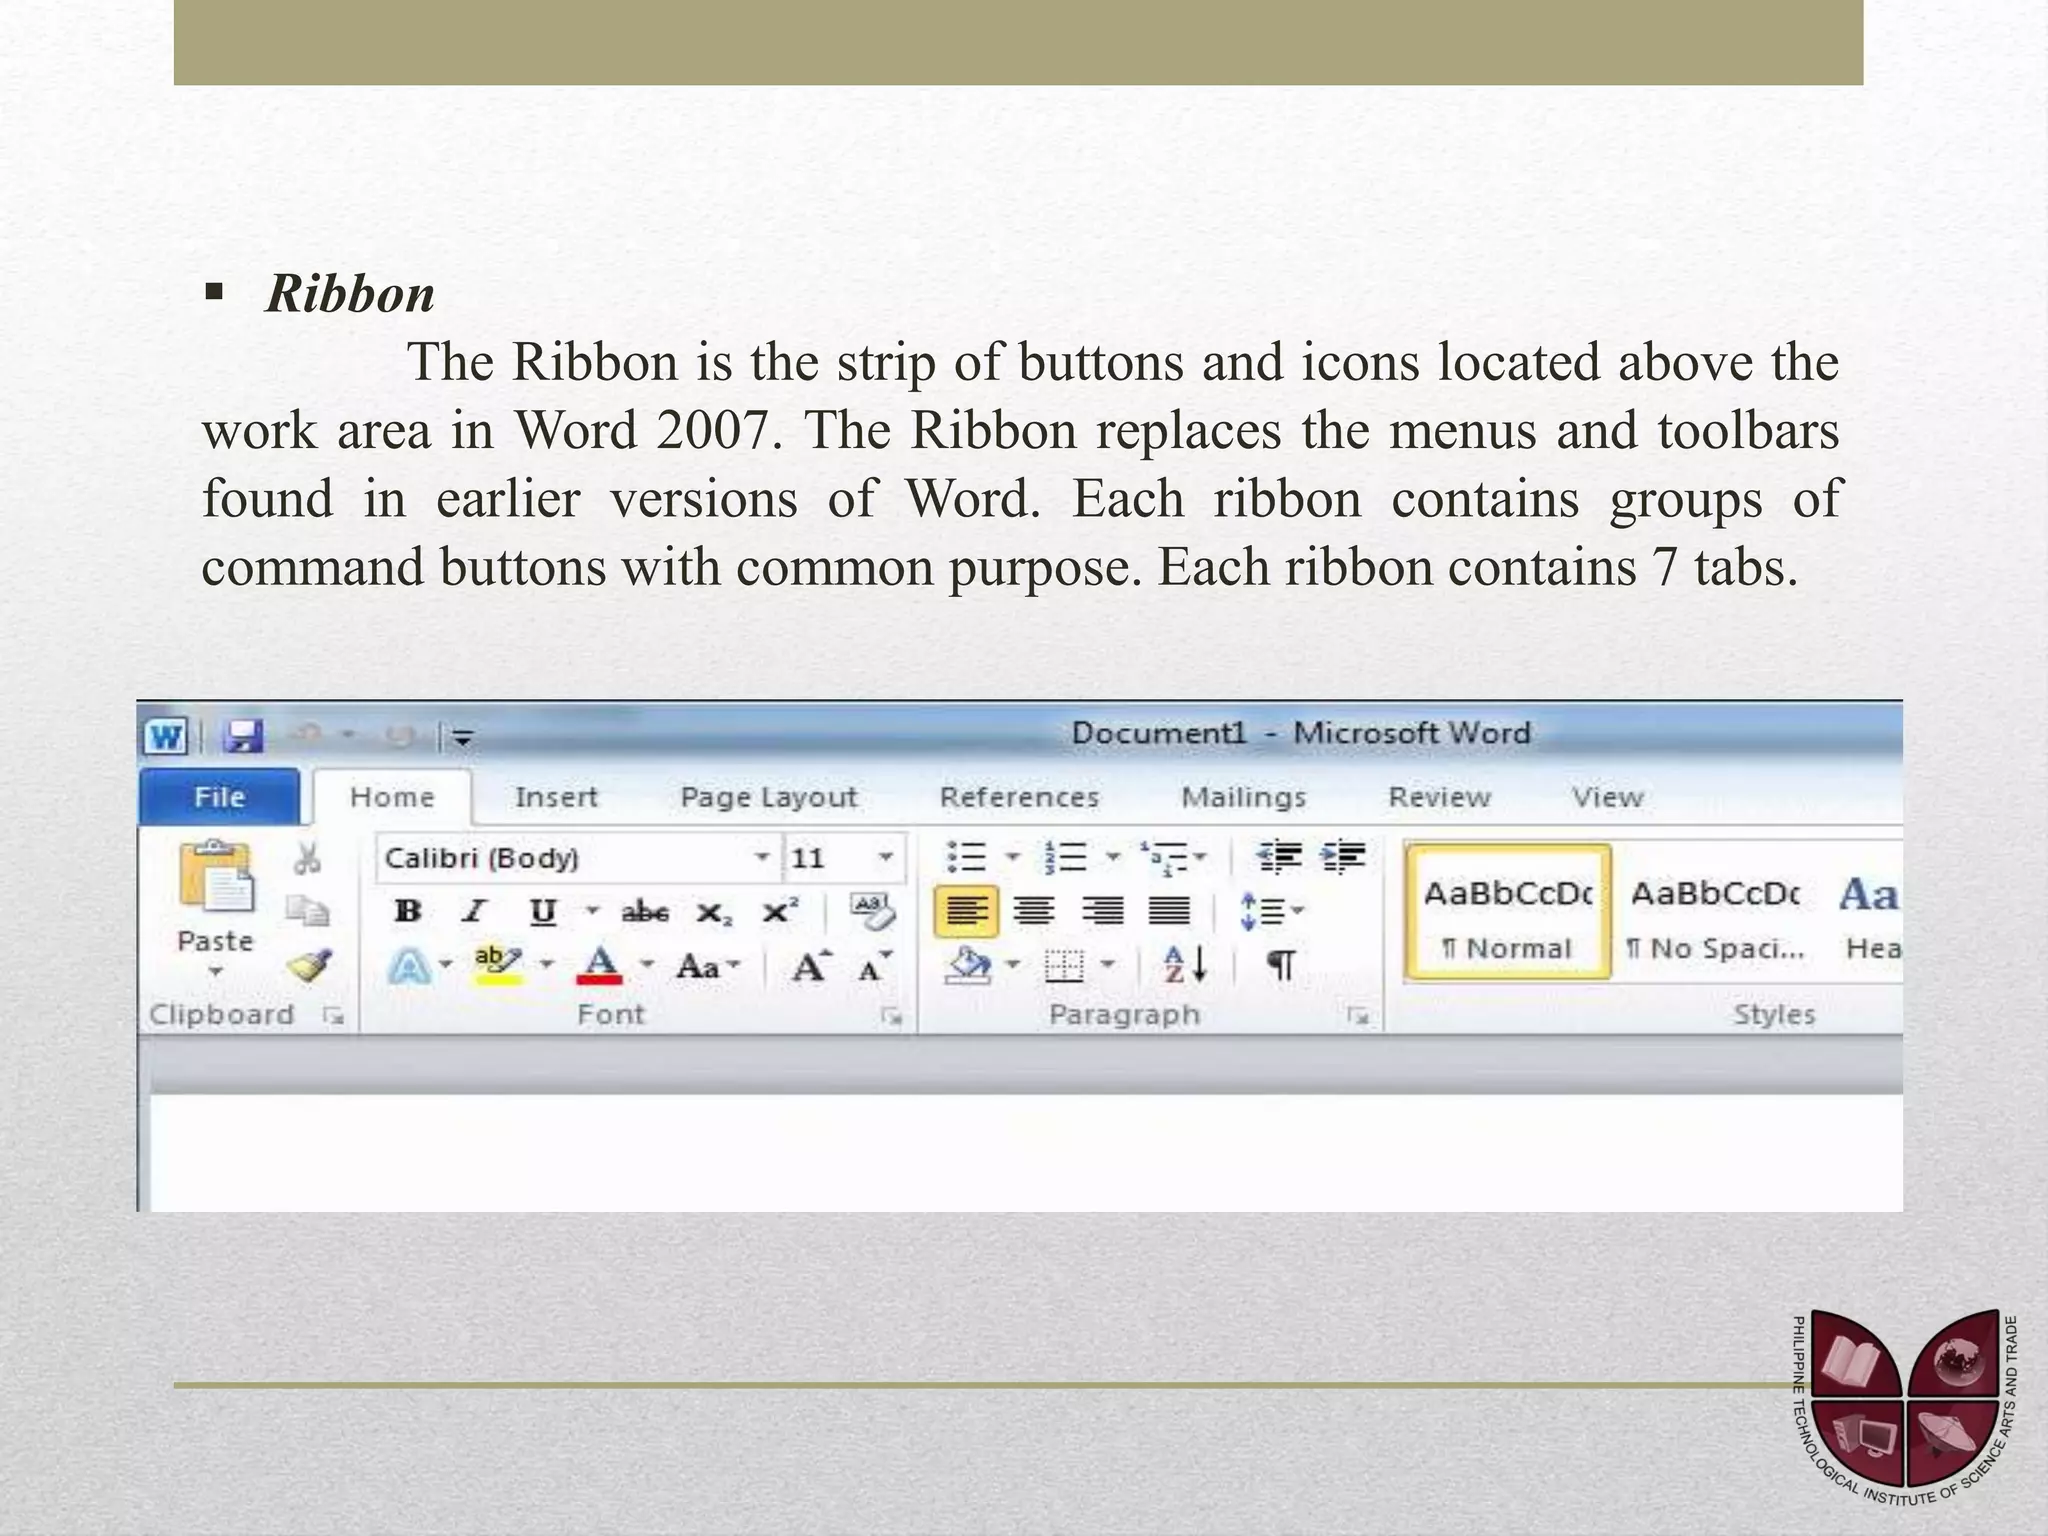Click the Save floppy disk icon
The width and height of the screenshot is (2048, 1536).
point(243,737)
